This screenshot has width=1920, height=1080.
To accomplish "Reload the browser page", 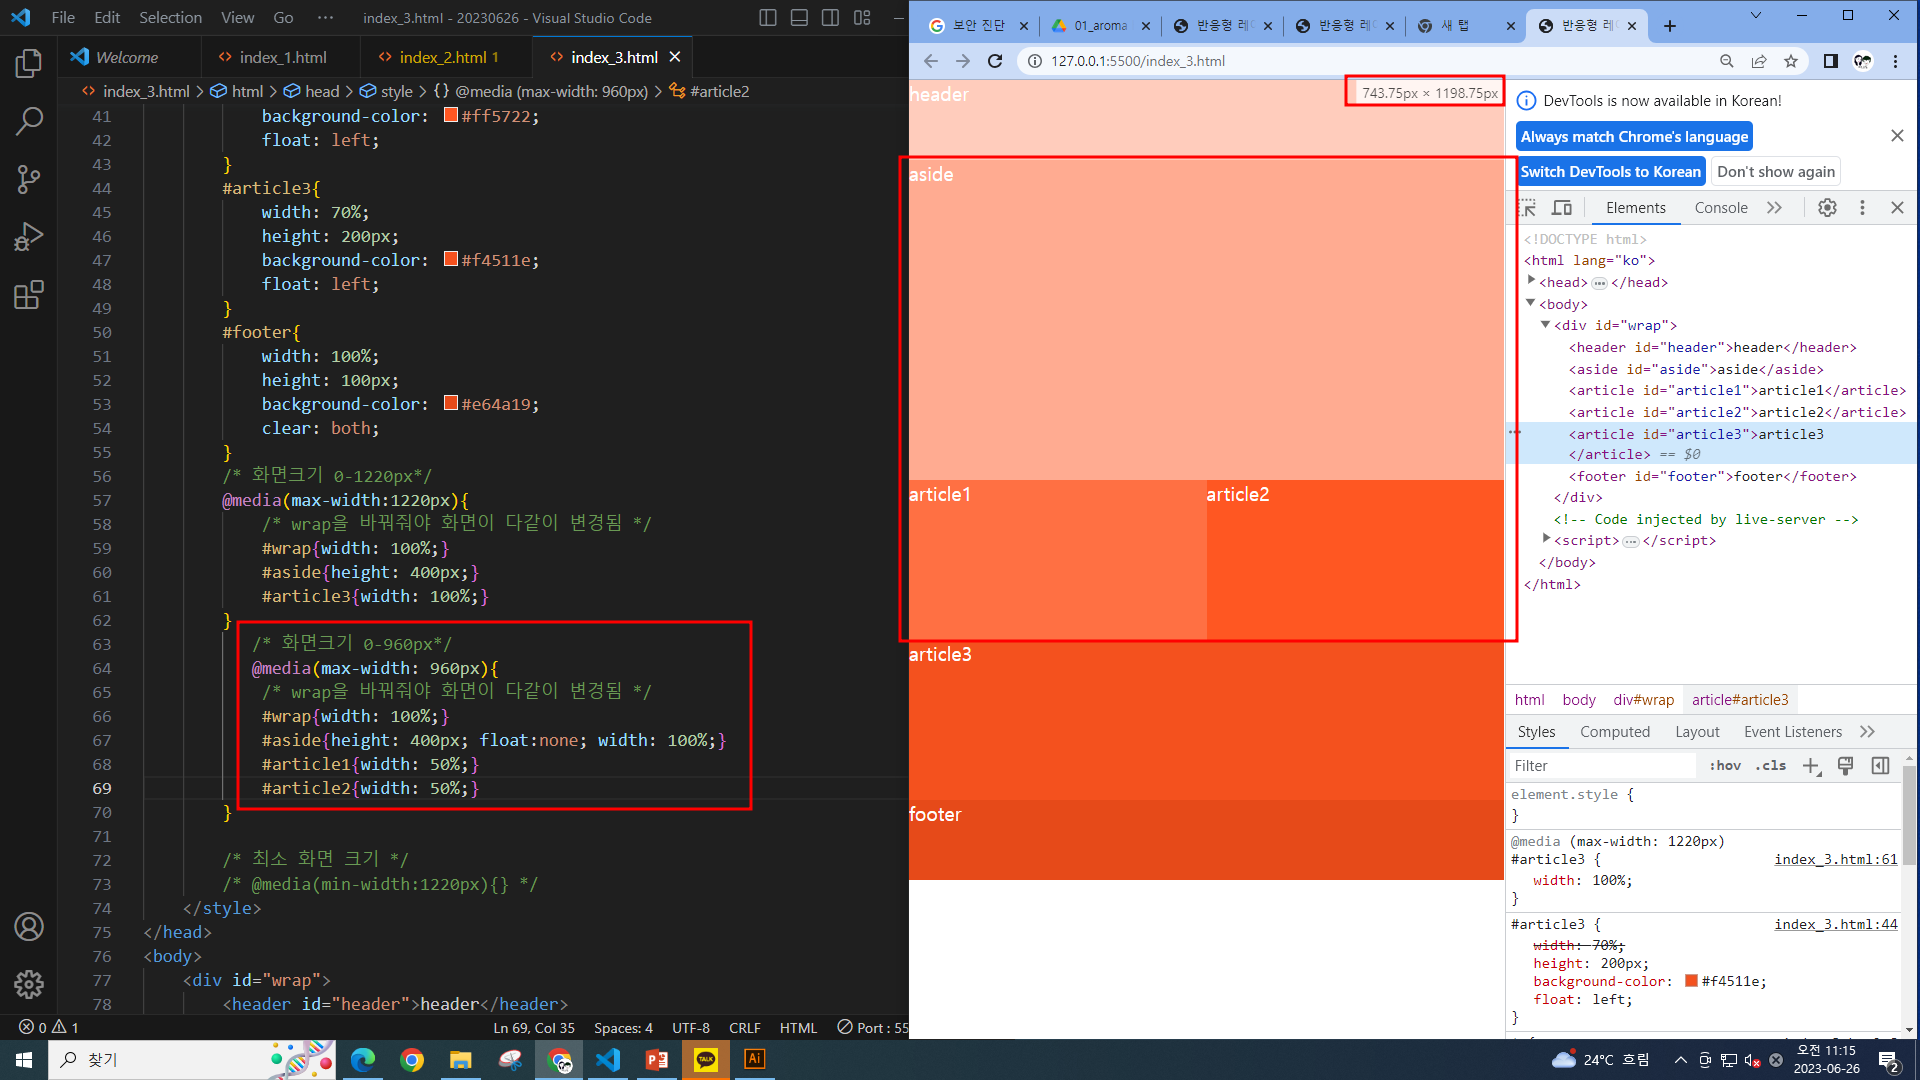I will pyautogui.click(x=995, y=61).
